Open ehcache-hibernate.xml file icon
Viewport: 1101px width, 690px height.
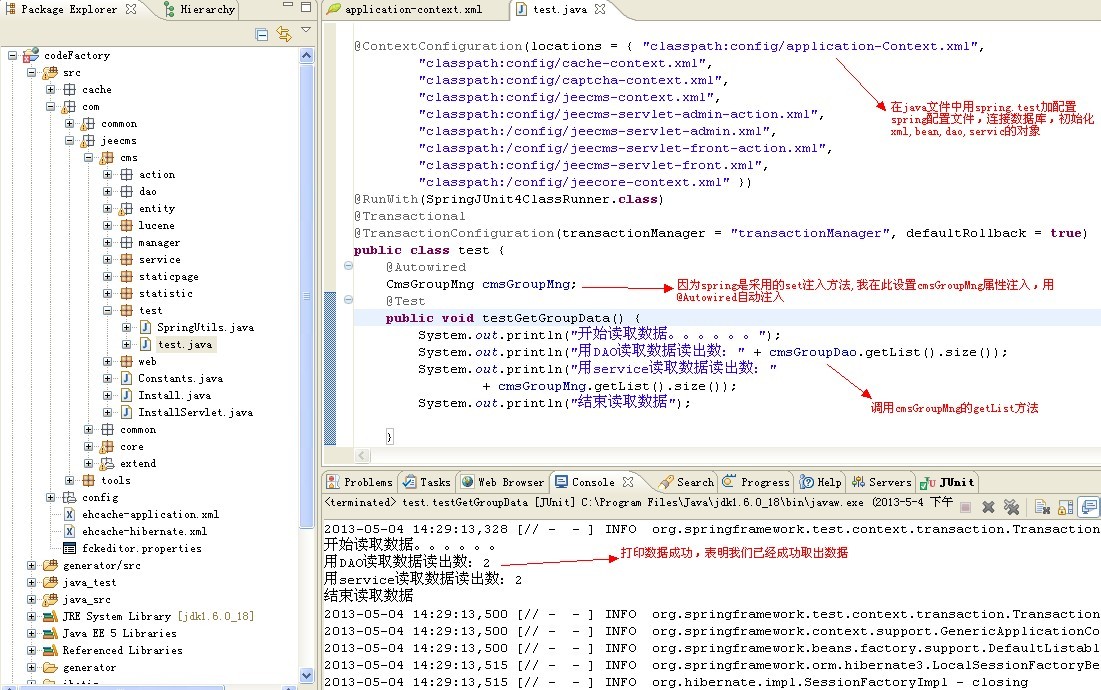70,531
